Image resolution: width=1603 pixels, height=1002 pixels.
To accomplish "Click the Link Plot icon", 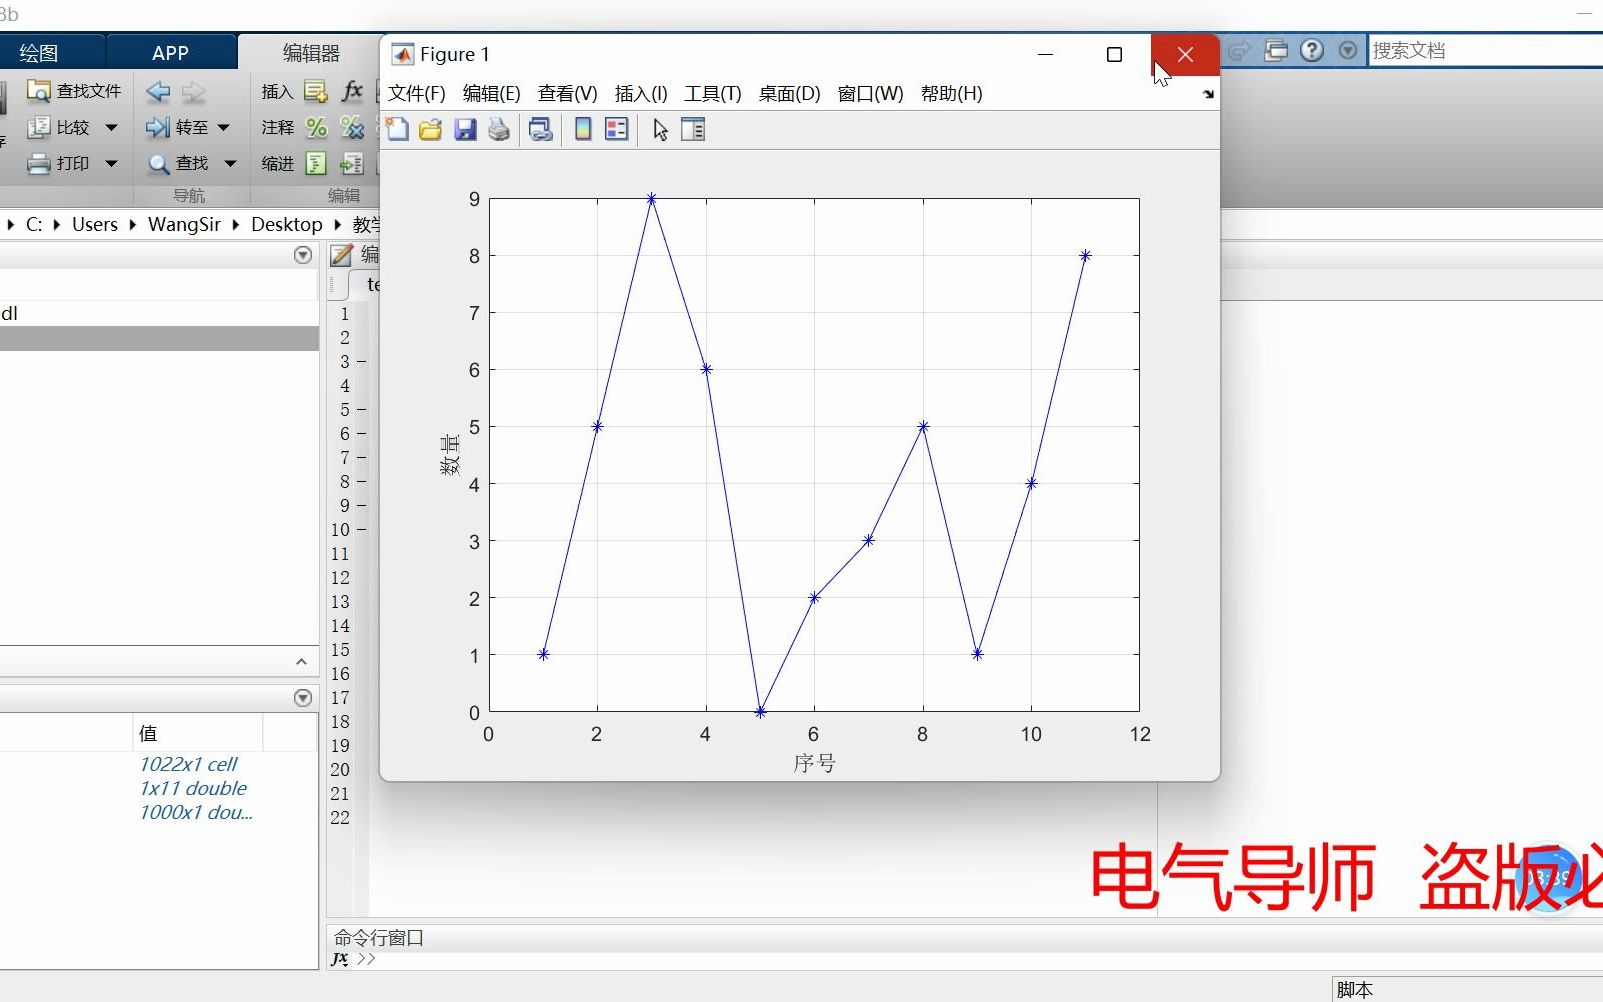I will [541, 129].
